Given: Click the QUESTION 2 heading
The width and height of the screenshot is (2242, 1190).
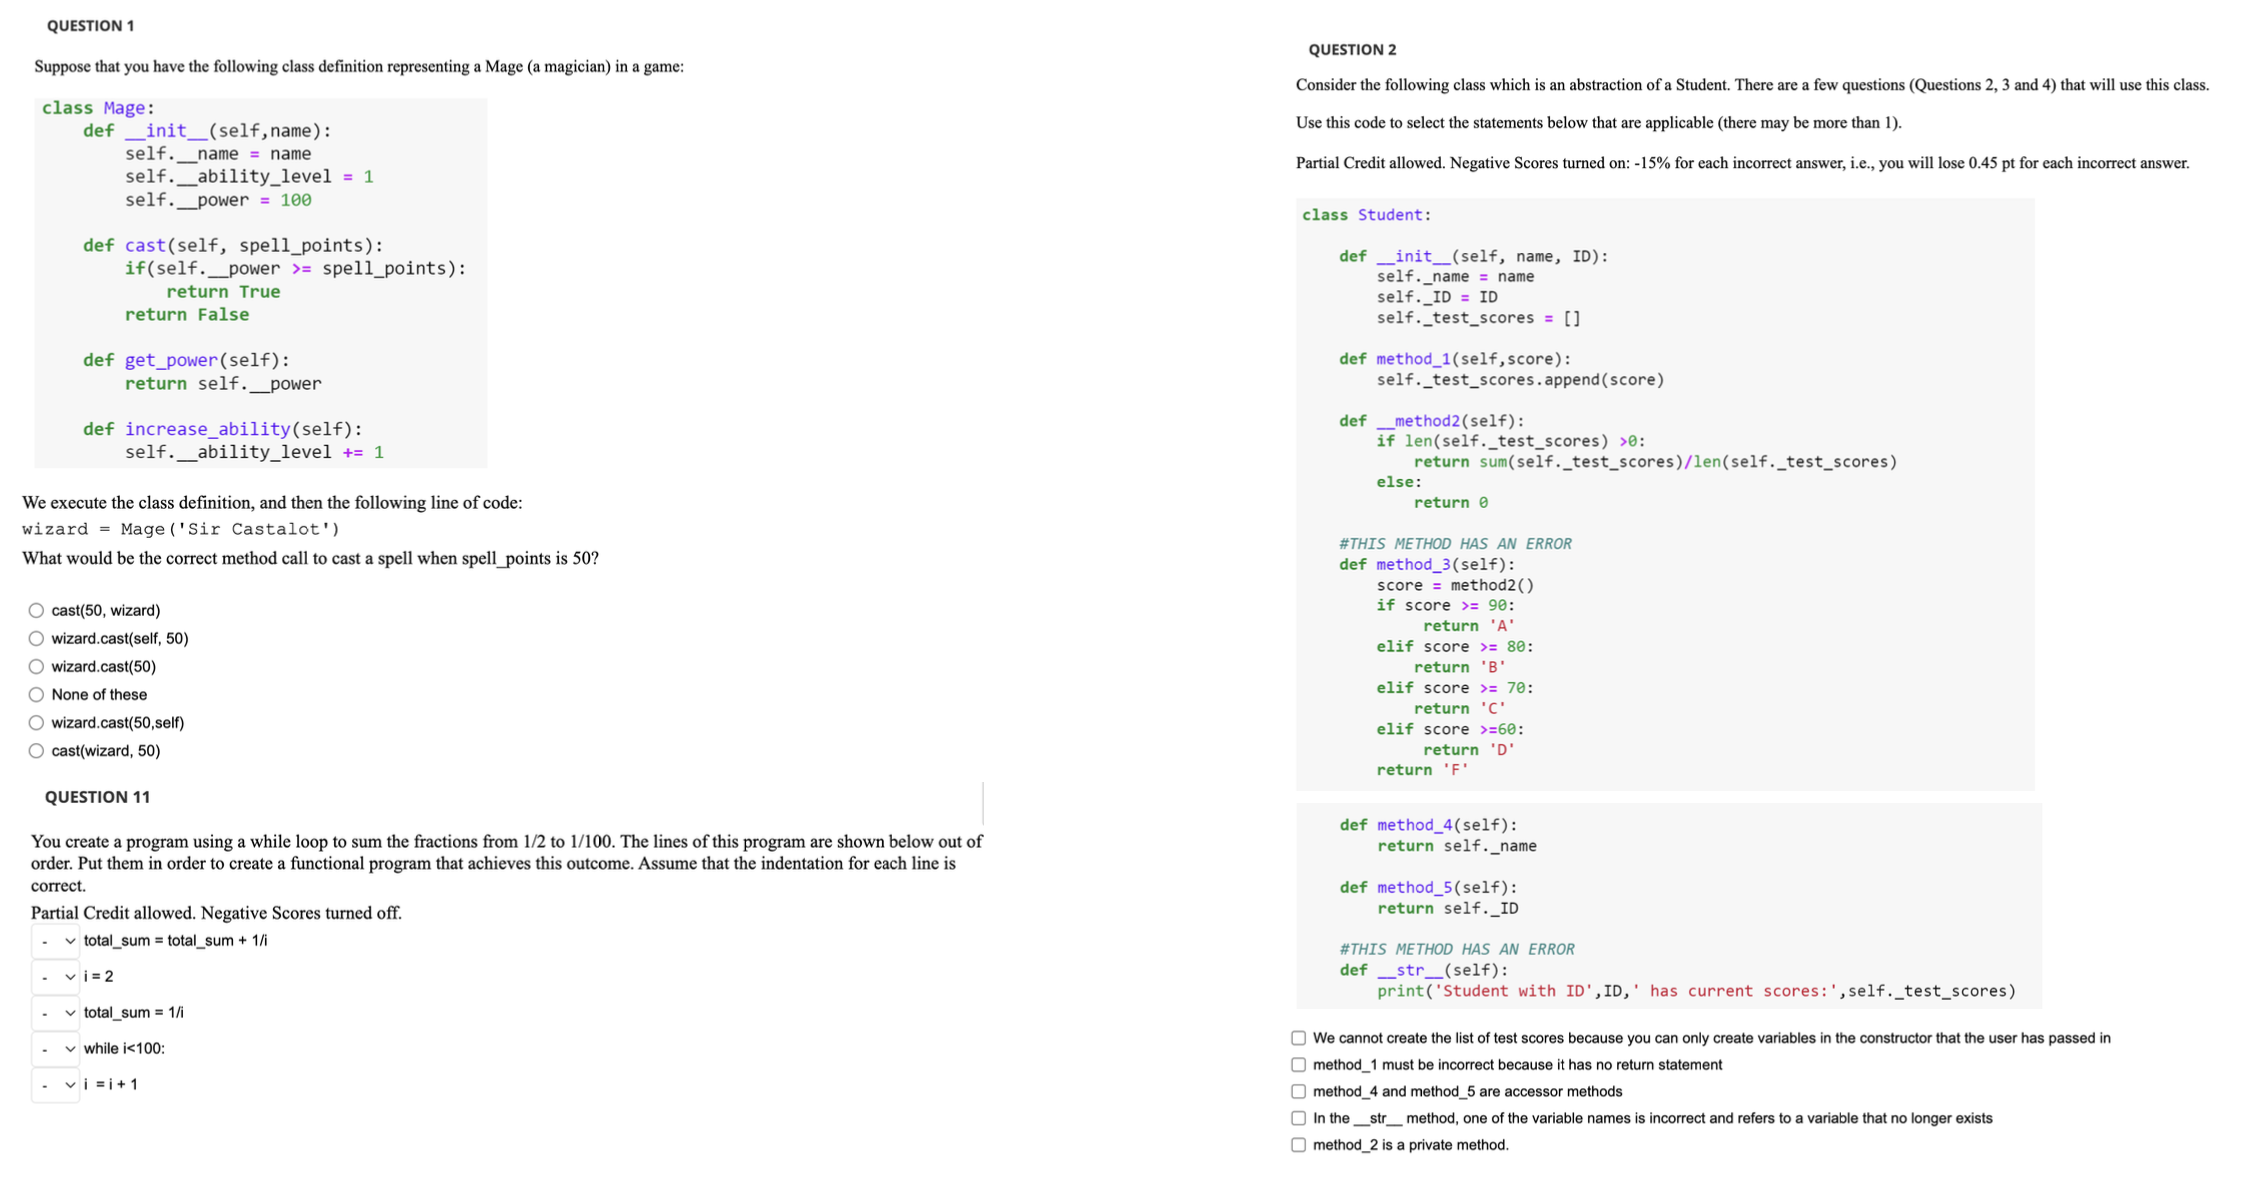Looking at the screenshot, I should tap(1352, 50).
